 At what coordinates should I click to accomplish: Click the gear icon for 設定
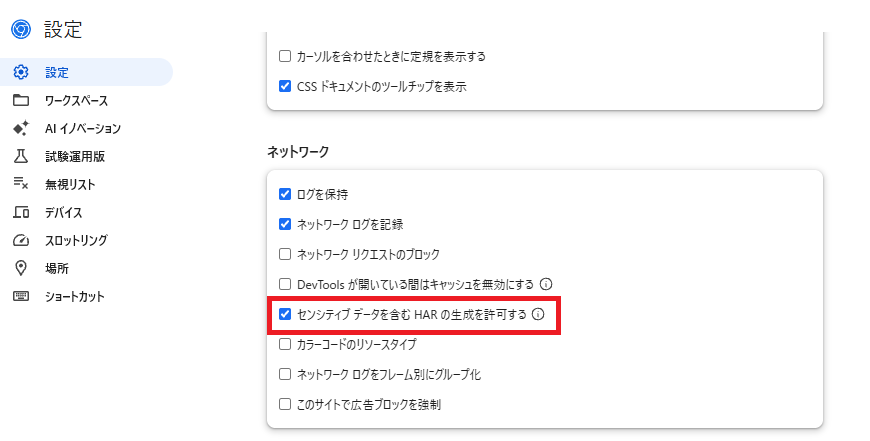click(x=21, y=72)
